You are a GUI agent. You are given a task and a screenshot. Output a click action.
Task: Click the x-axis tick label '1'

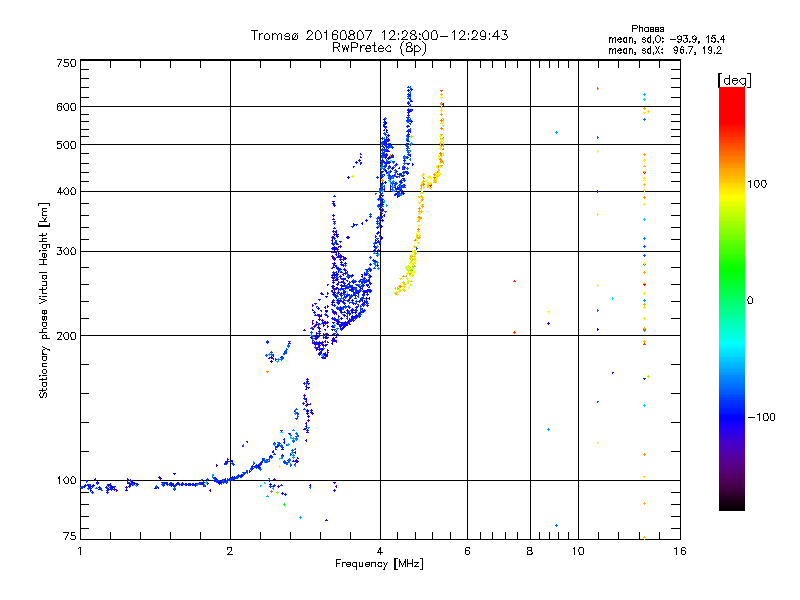click(x=80, y=551)
